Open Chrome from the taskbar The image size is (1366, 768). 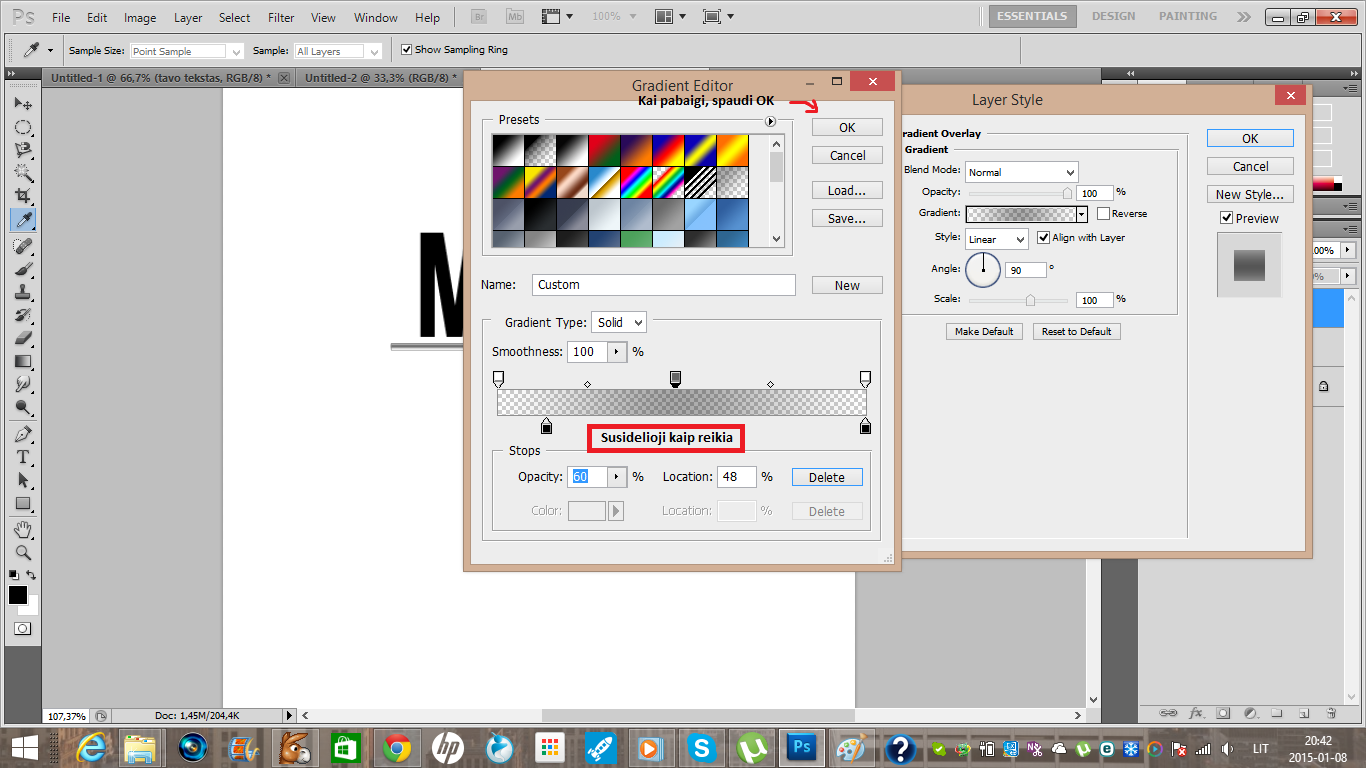[x=396, y=747]
